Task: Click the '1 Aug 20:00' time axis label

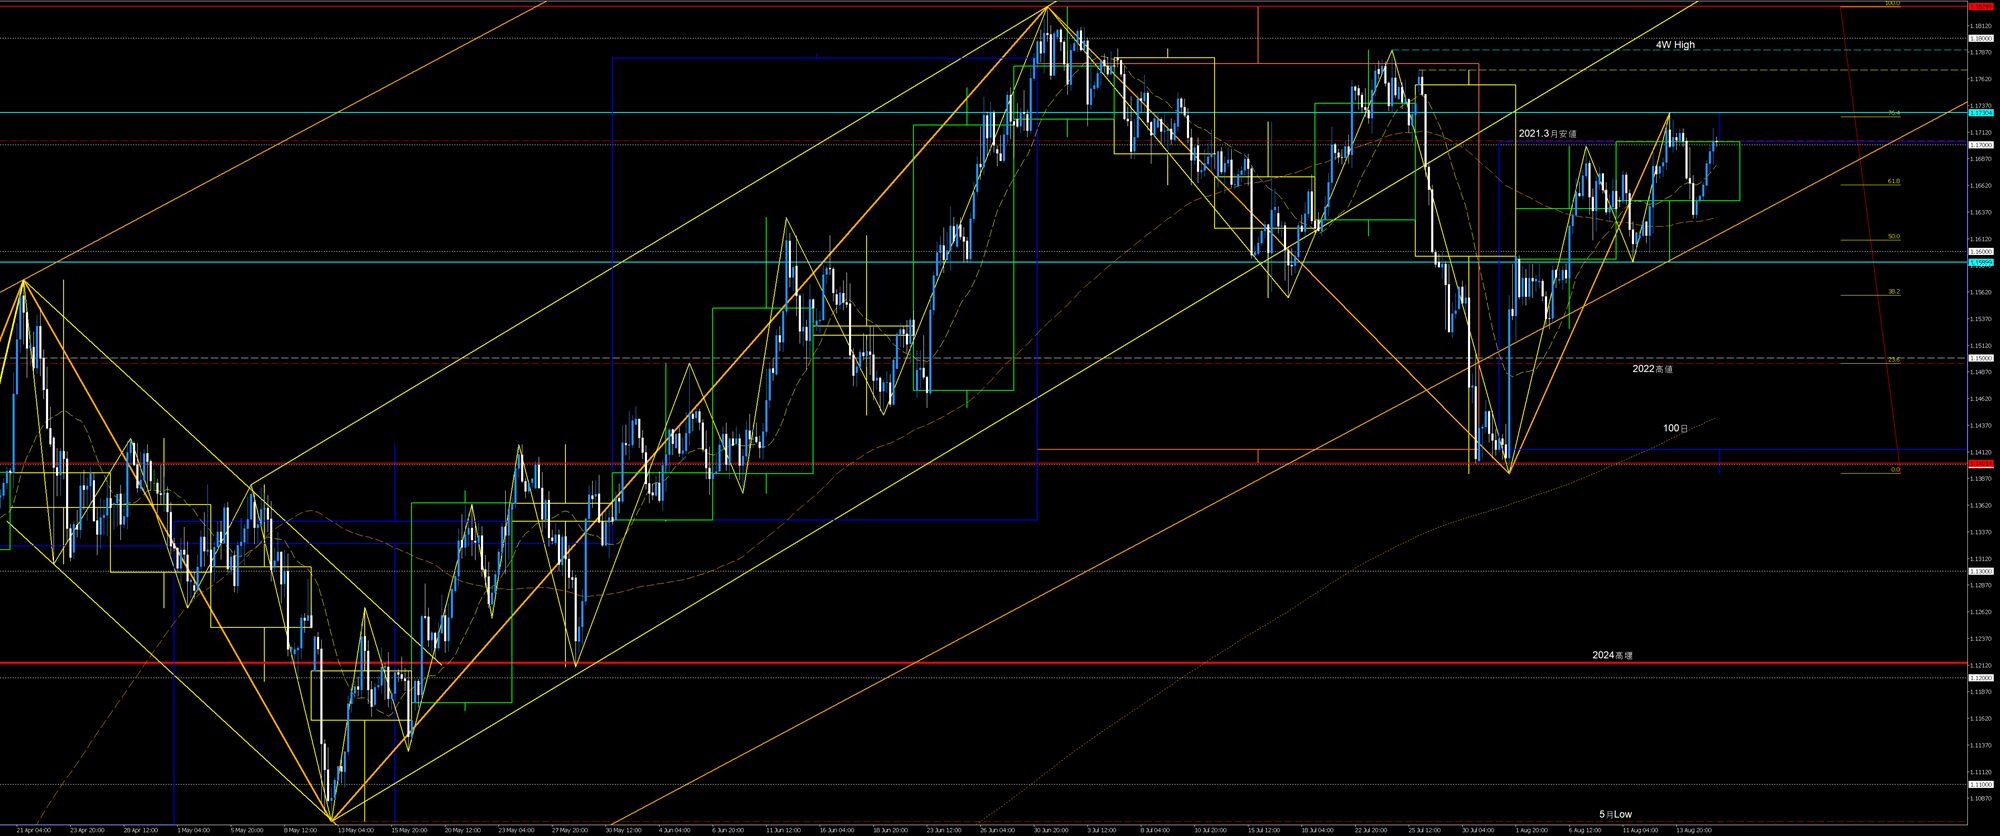Action: (x=1531, y=830)
